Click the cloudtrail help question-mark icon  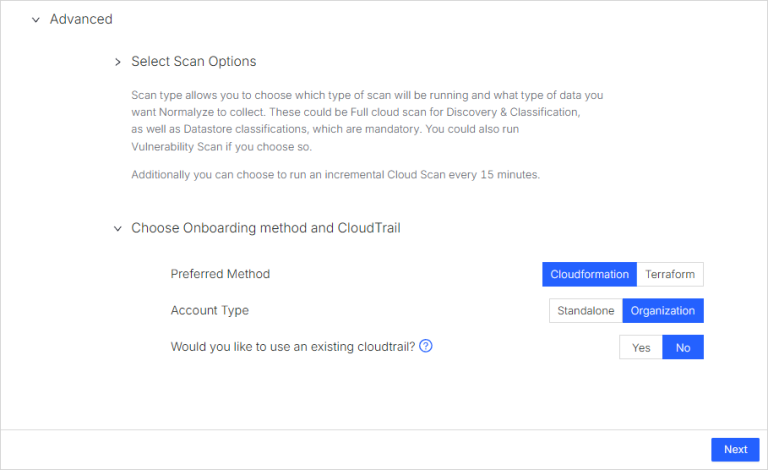tap(425, 346)
